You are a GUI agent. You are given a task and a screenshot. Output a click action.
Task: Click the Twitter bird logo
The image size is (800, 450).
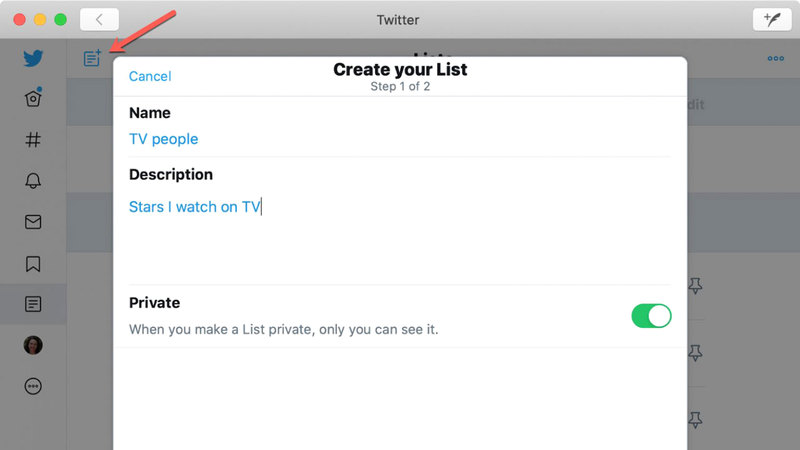(x=33, y=58)
